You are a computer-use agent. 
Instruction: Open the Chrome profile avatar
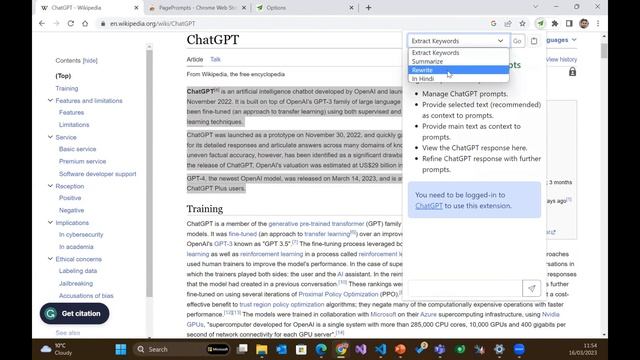pyautogui.click(x=584, y=24)
